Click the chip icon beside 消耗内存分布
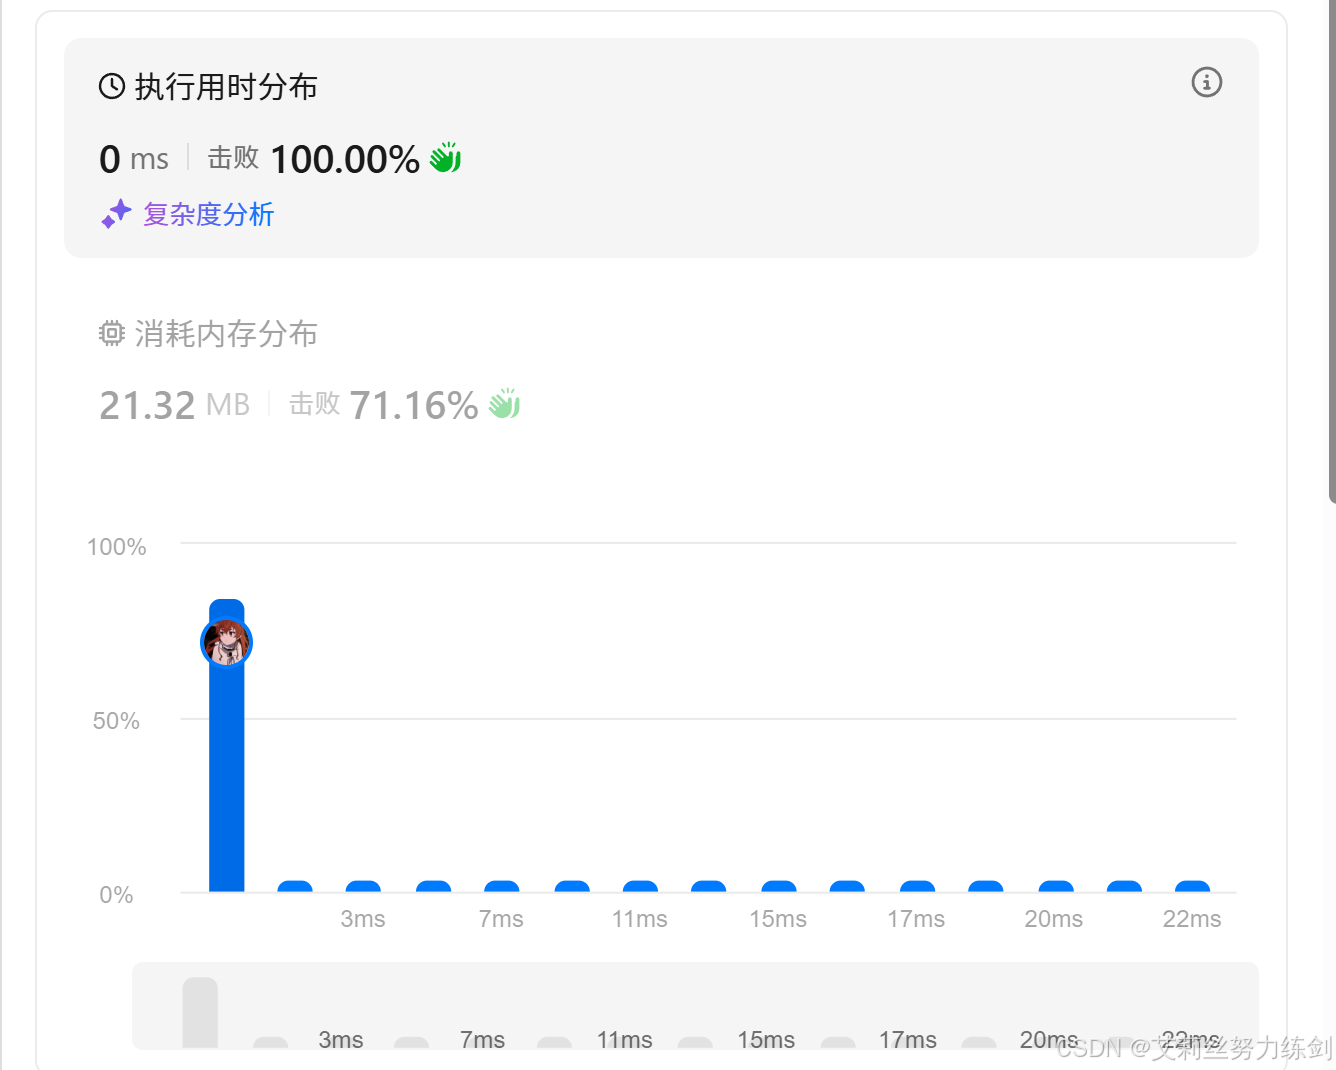Screen dimensions: 1336x1070 coord(112,333)
